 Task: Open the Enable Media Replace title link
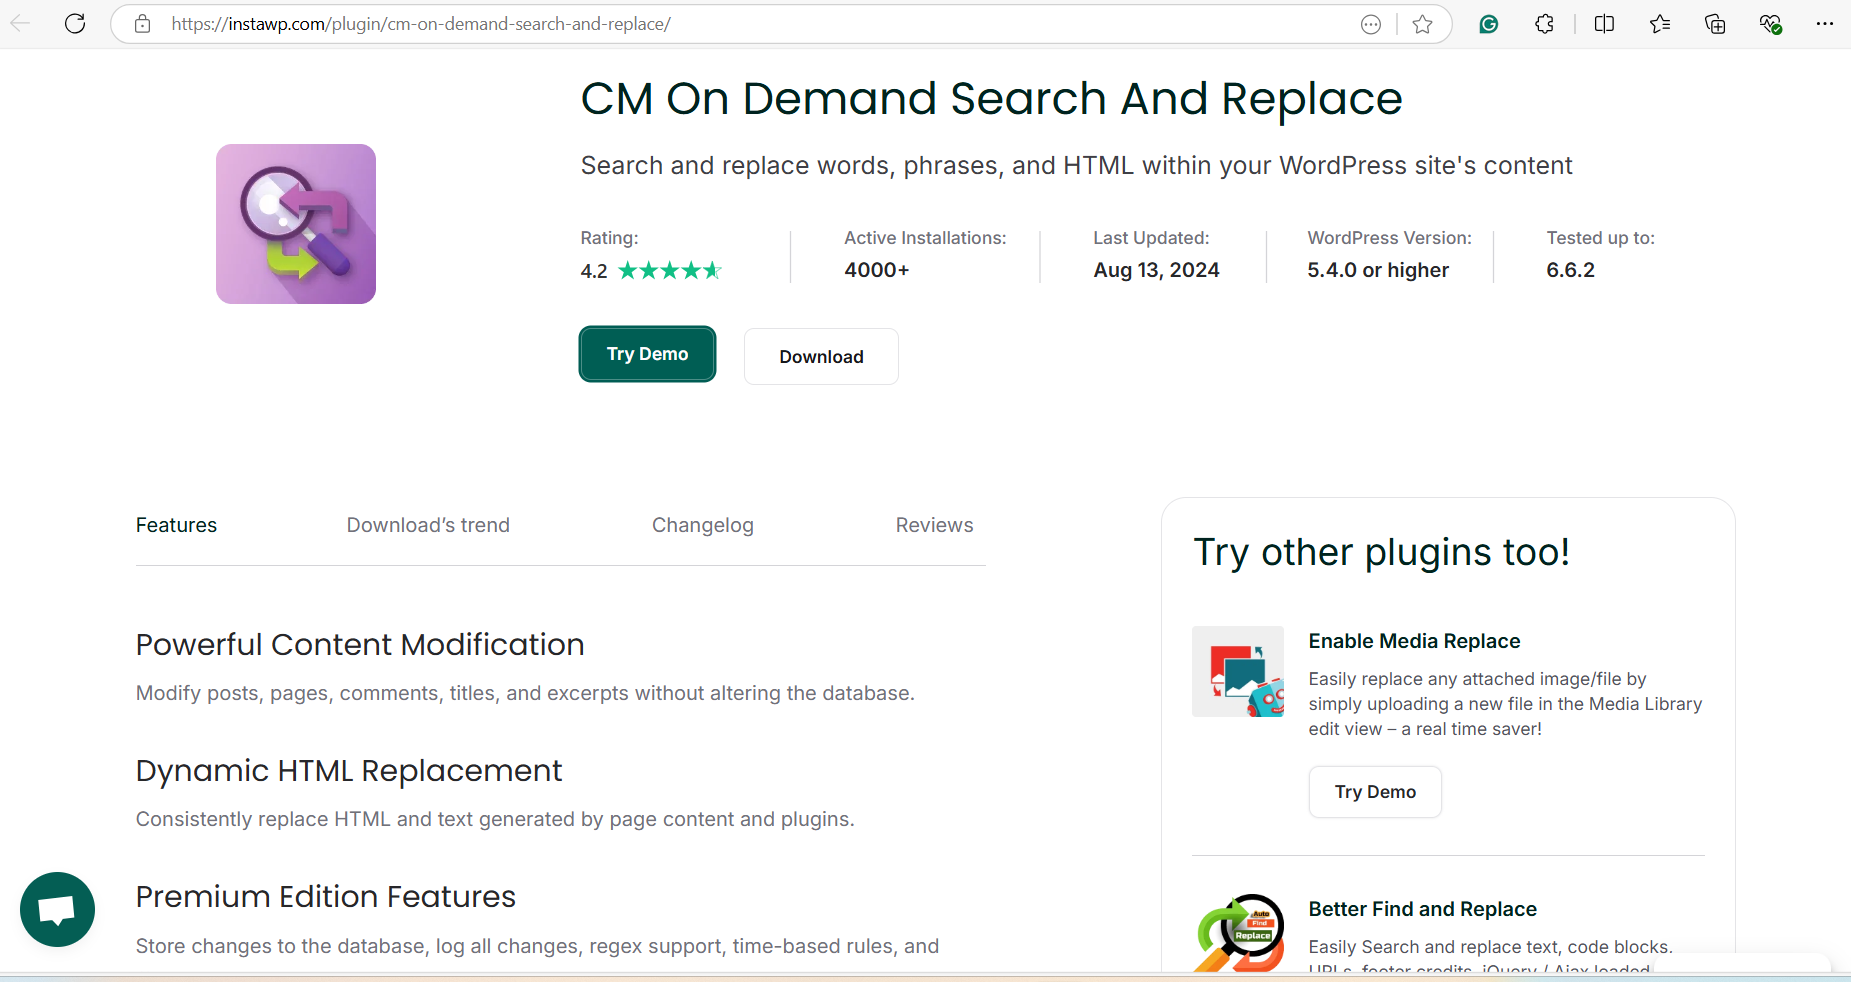1414,641
